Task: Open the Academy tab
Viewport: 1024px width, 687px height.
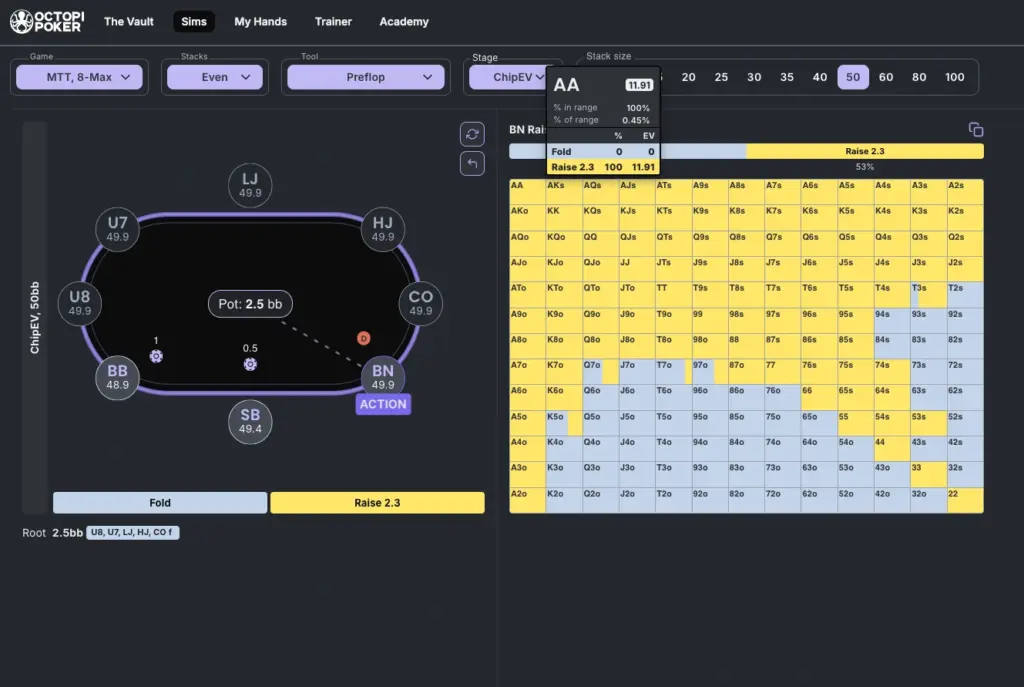Action: click(404, 22)
